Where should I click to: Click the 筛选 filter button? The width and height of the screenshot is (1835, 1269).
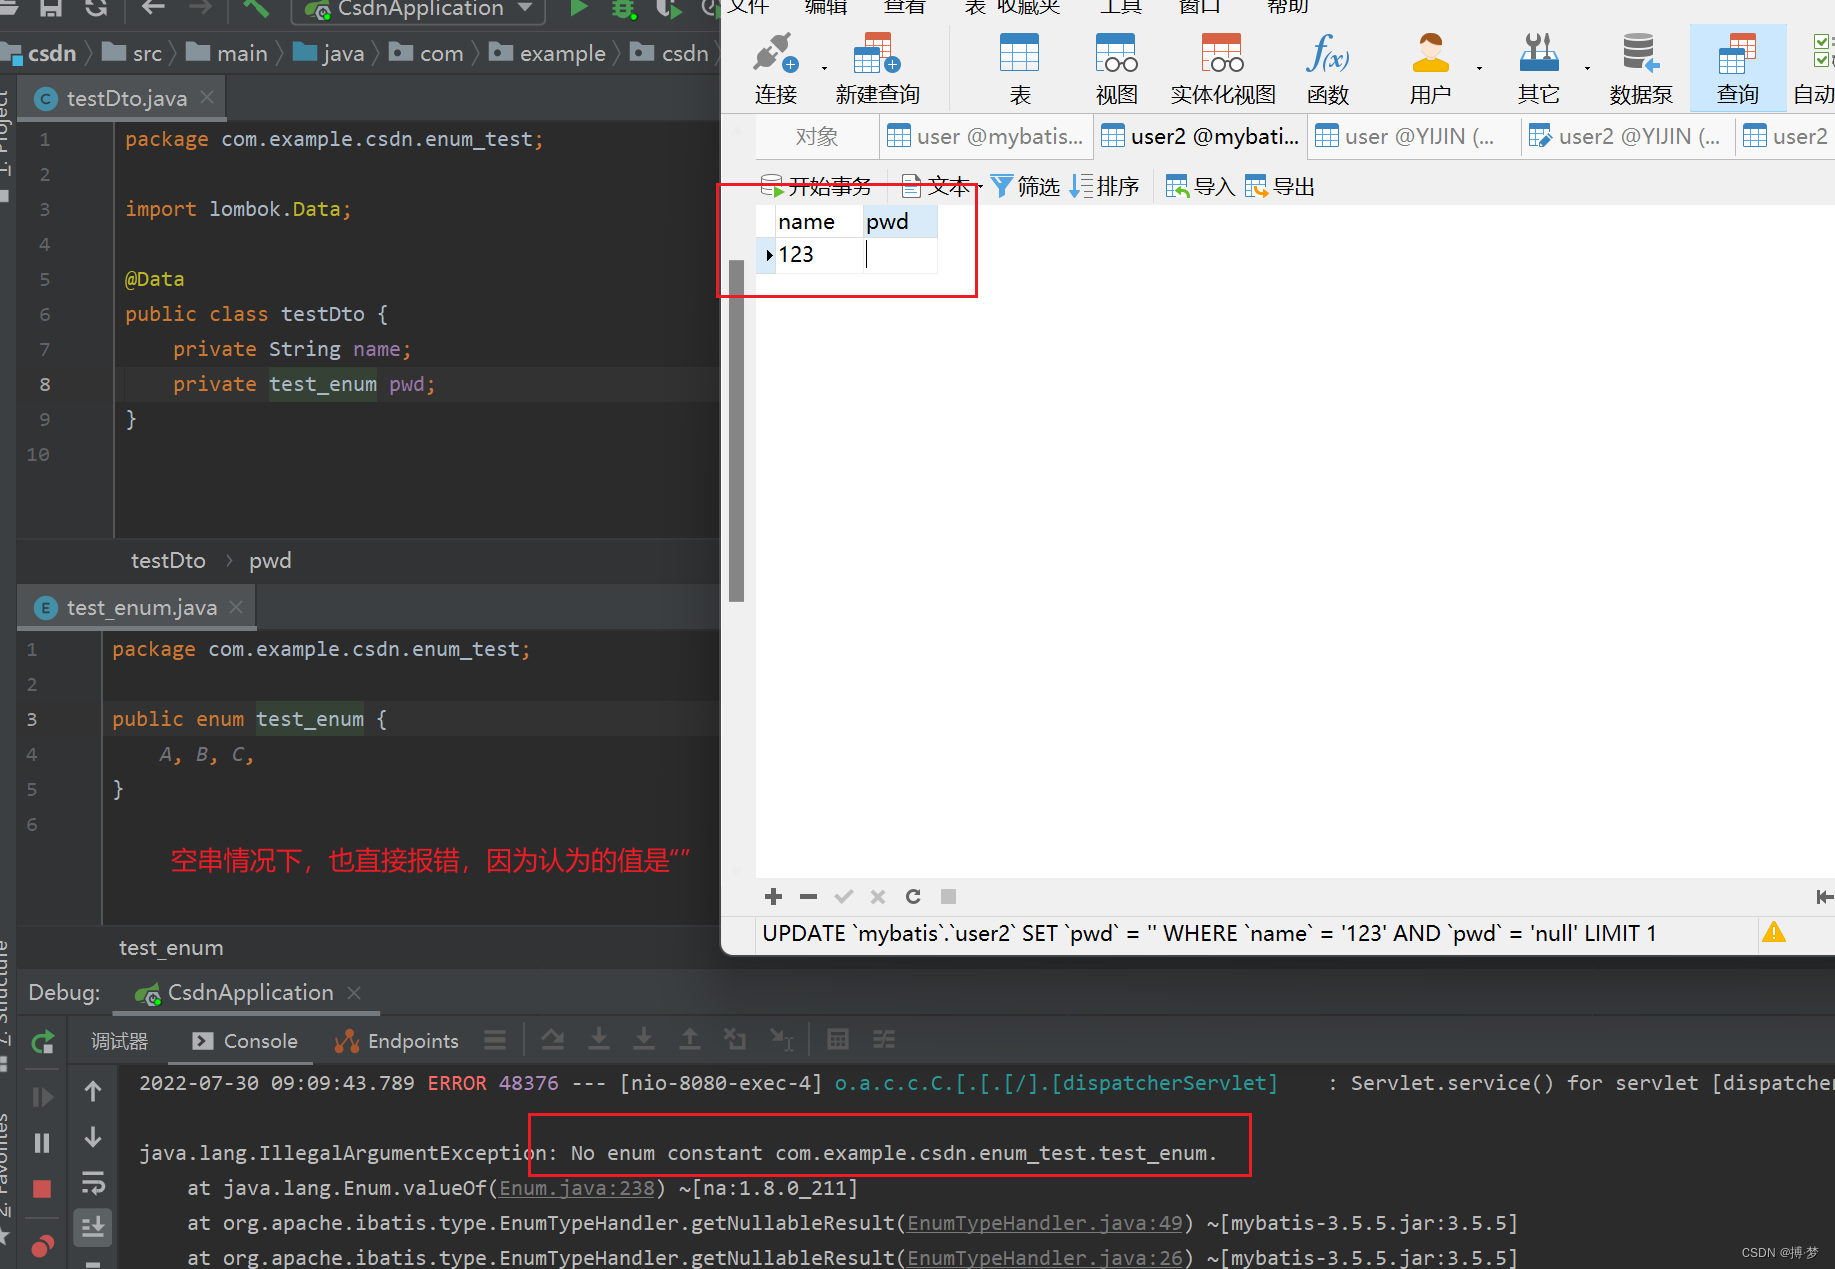coord(1025,186)
